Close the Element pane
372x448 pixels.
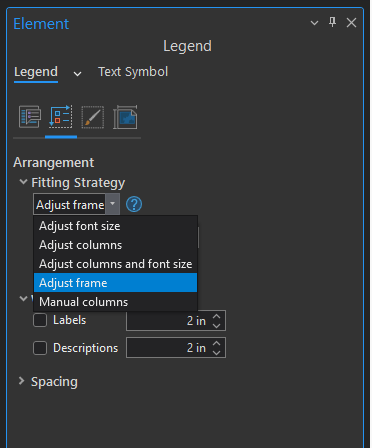[x=351, y=23]
